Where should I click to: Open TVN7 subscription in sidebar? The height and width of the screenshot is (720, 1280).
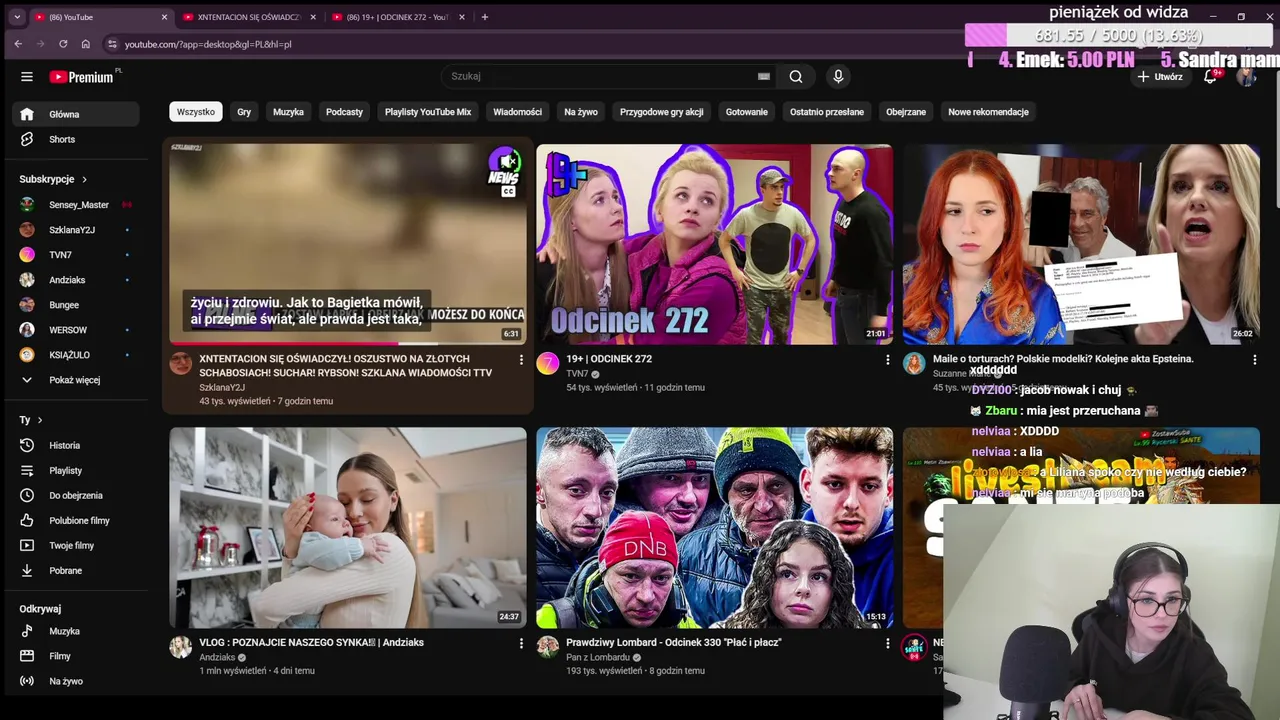[76, 255]
